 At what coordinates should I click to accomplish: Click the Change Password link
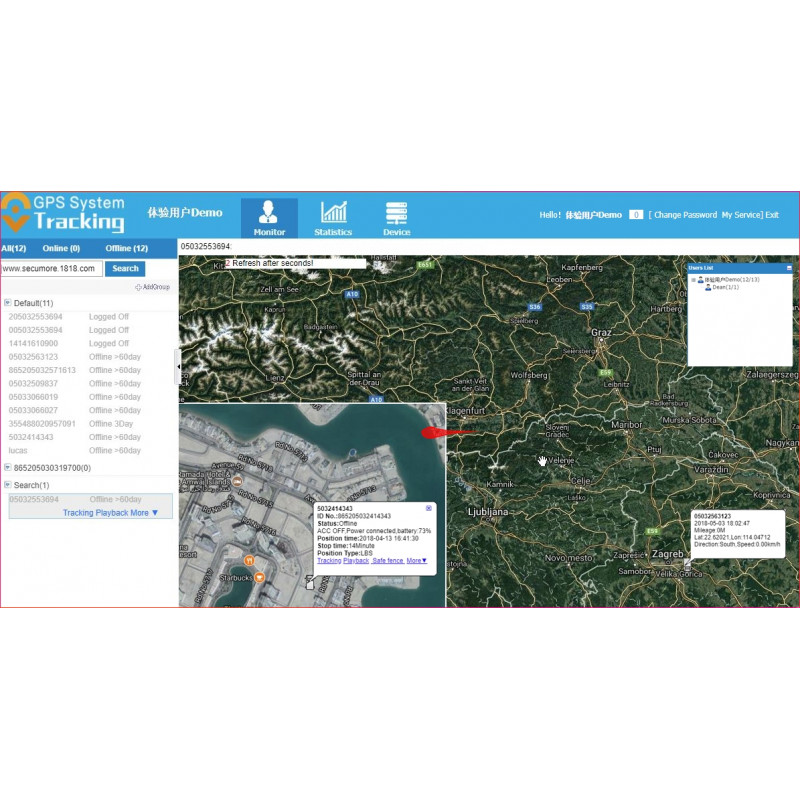685,215
